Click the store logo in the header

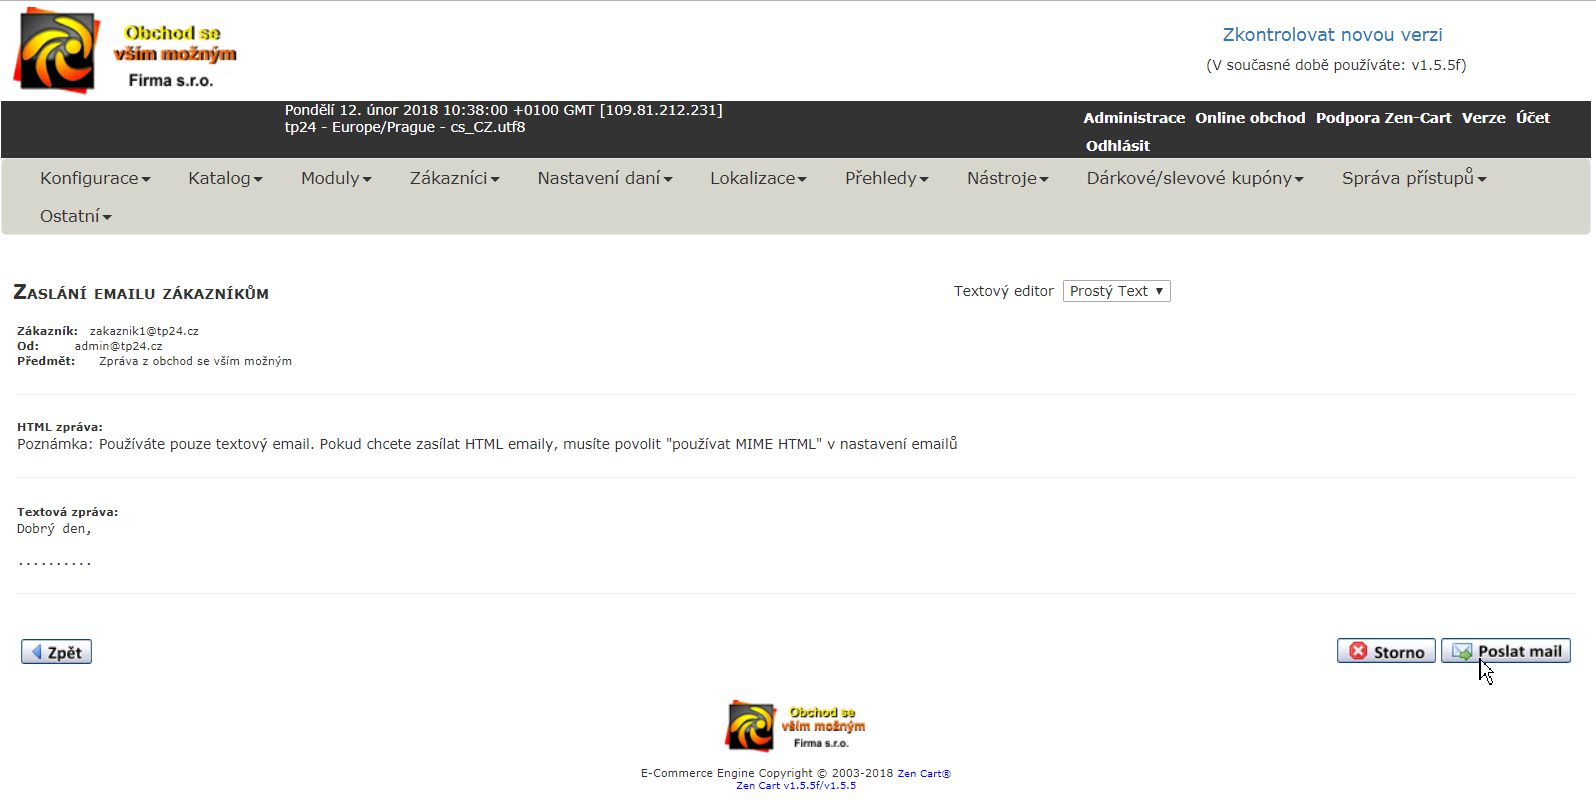[x=125, y=51]
